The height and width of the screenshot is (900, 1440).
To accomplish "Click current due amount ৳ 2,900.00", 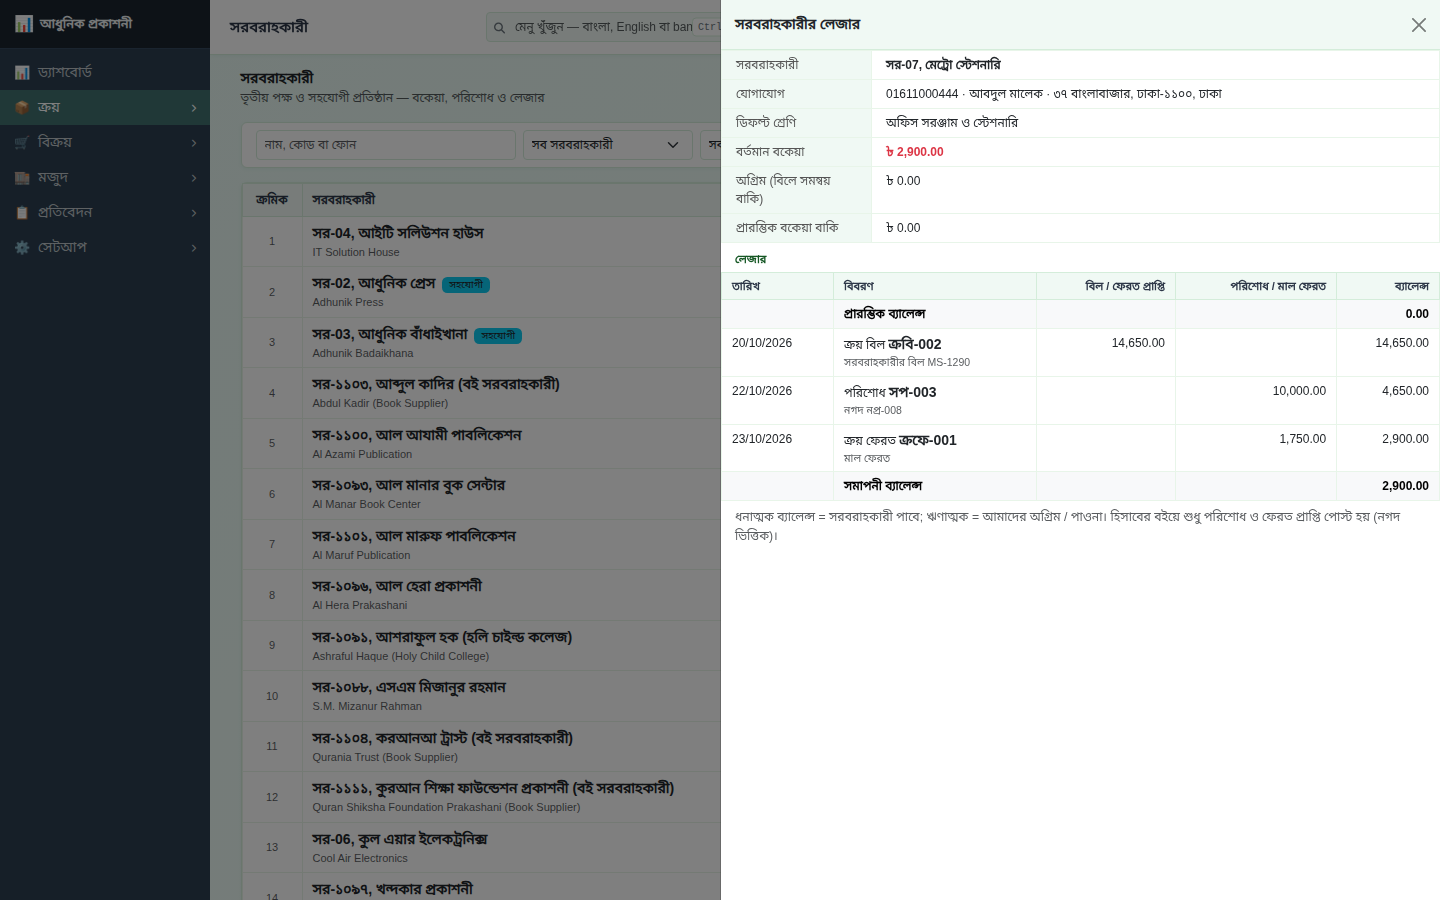I will tap(915, 152).
